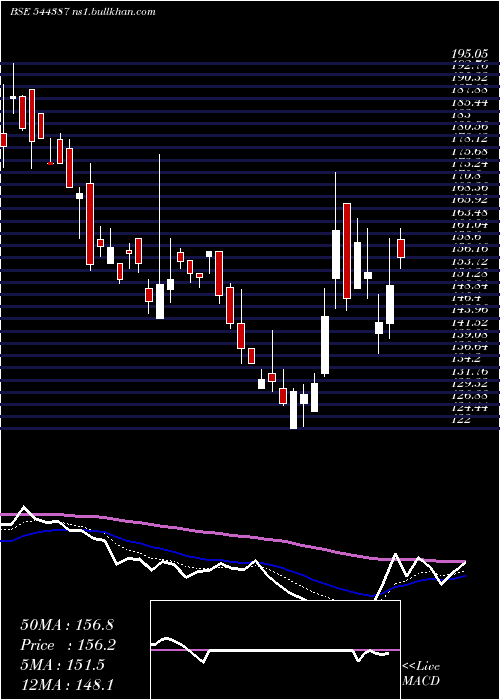
Task: Select the 122 bottom price label
Action: click(461, 420)
